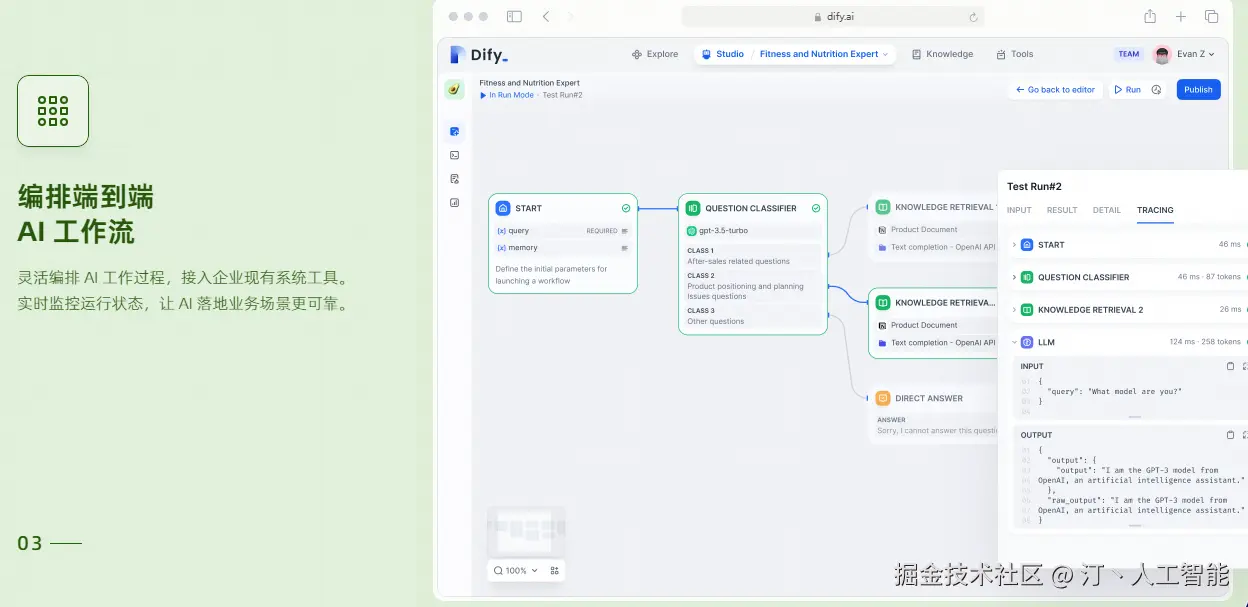Click Go back to editor

pos(1055,90)
